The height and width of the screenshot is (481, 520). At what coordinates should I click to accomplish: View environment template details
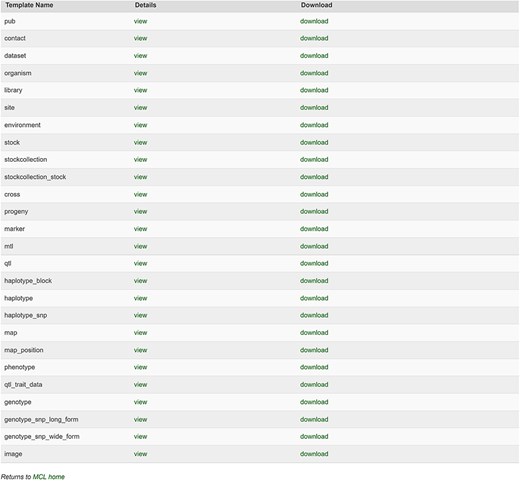(x=140, y=125)
